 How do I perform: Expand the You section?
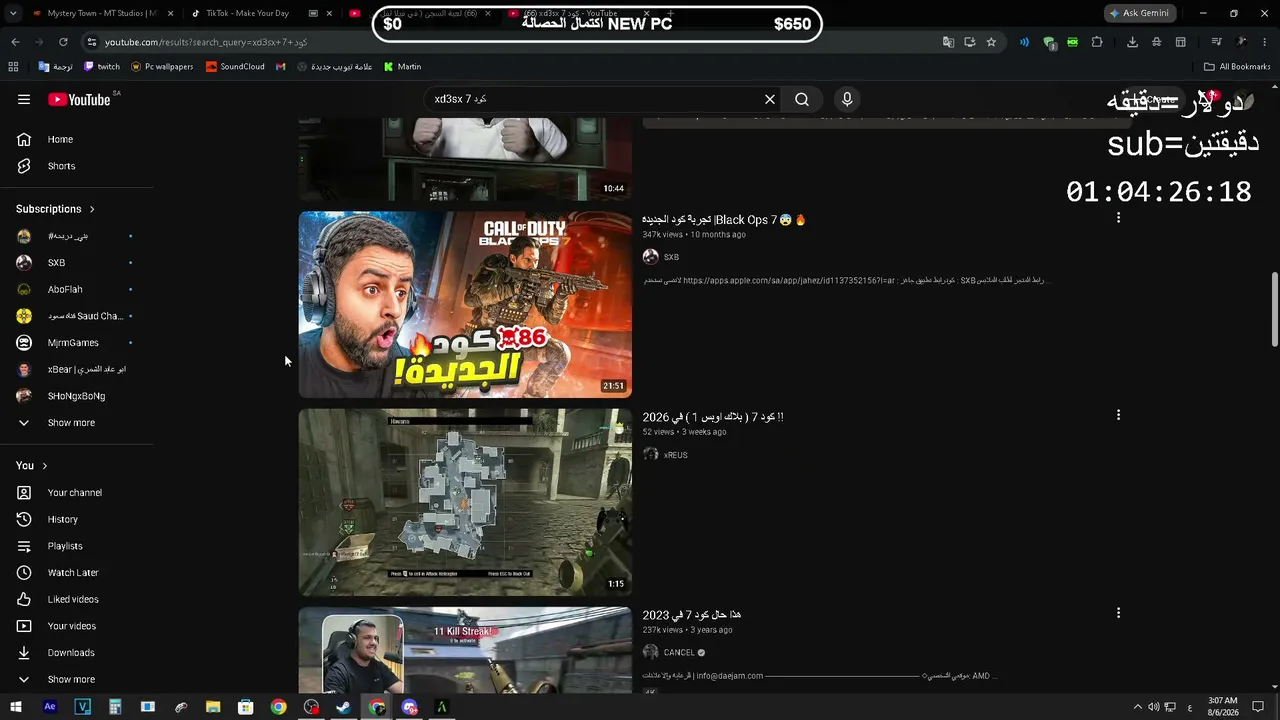point(32,466)
